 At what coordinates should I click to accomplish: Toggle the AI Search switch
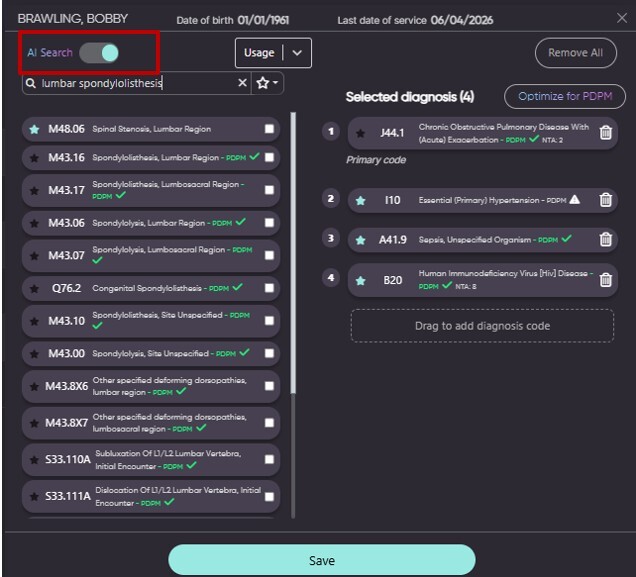(x=99, y=53)
